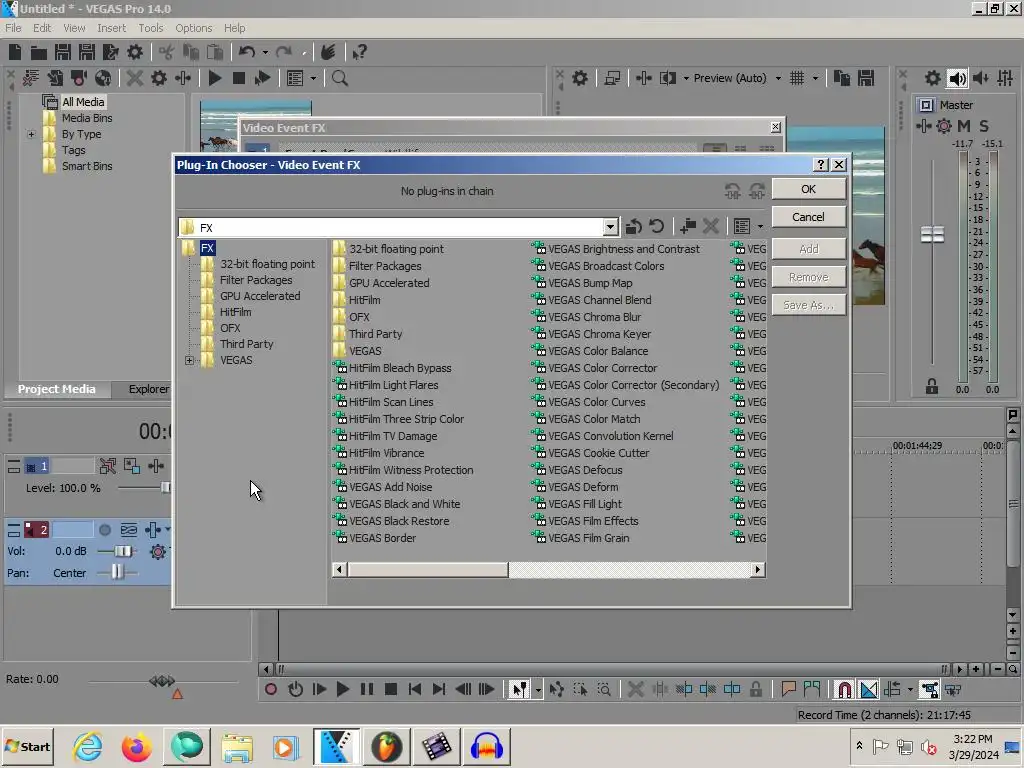Open a project with the folder icon

click(x=39, y=52)
